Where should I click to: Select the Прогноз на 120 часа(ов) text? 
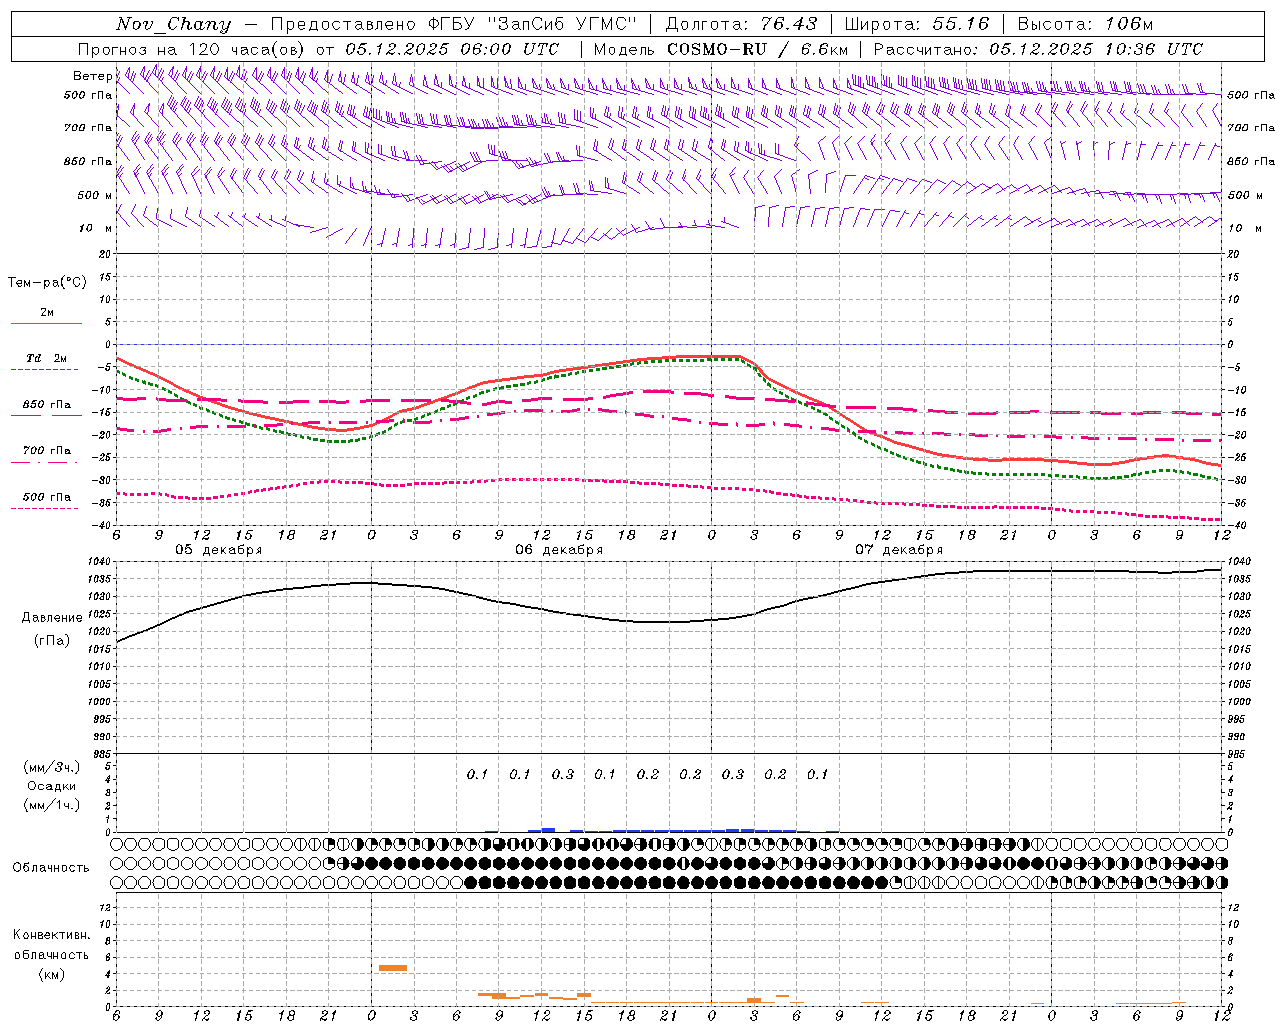coord(192,49)
